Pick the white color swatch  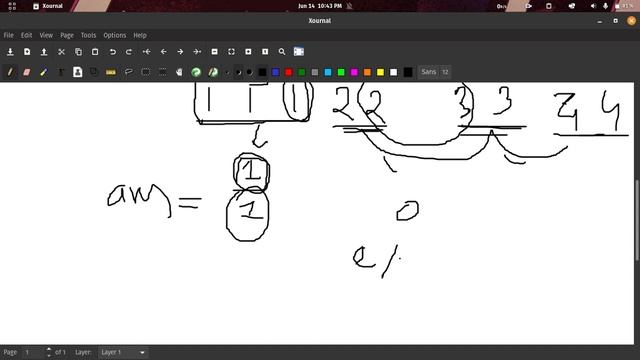393,73
